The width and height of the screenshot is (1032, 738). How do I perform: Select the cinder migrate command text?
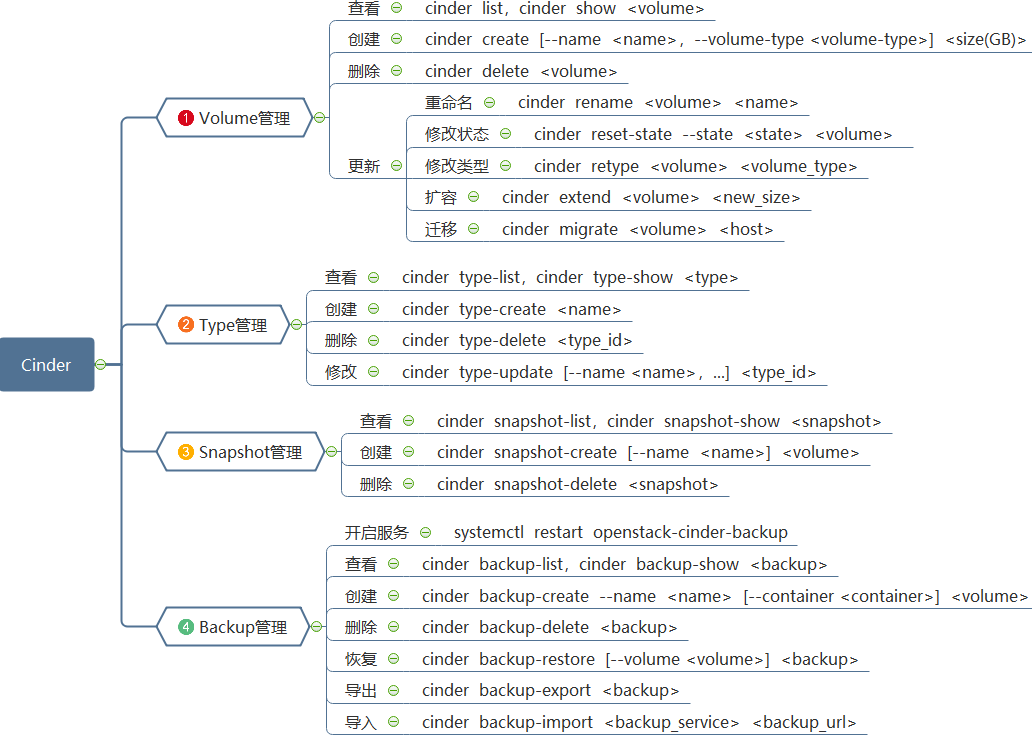[637, 229]
